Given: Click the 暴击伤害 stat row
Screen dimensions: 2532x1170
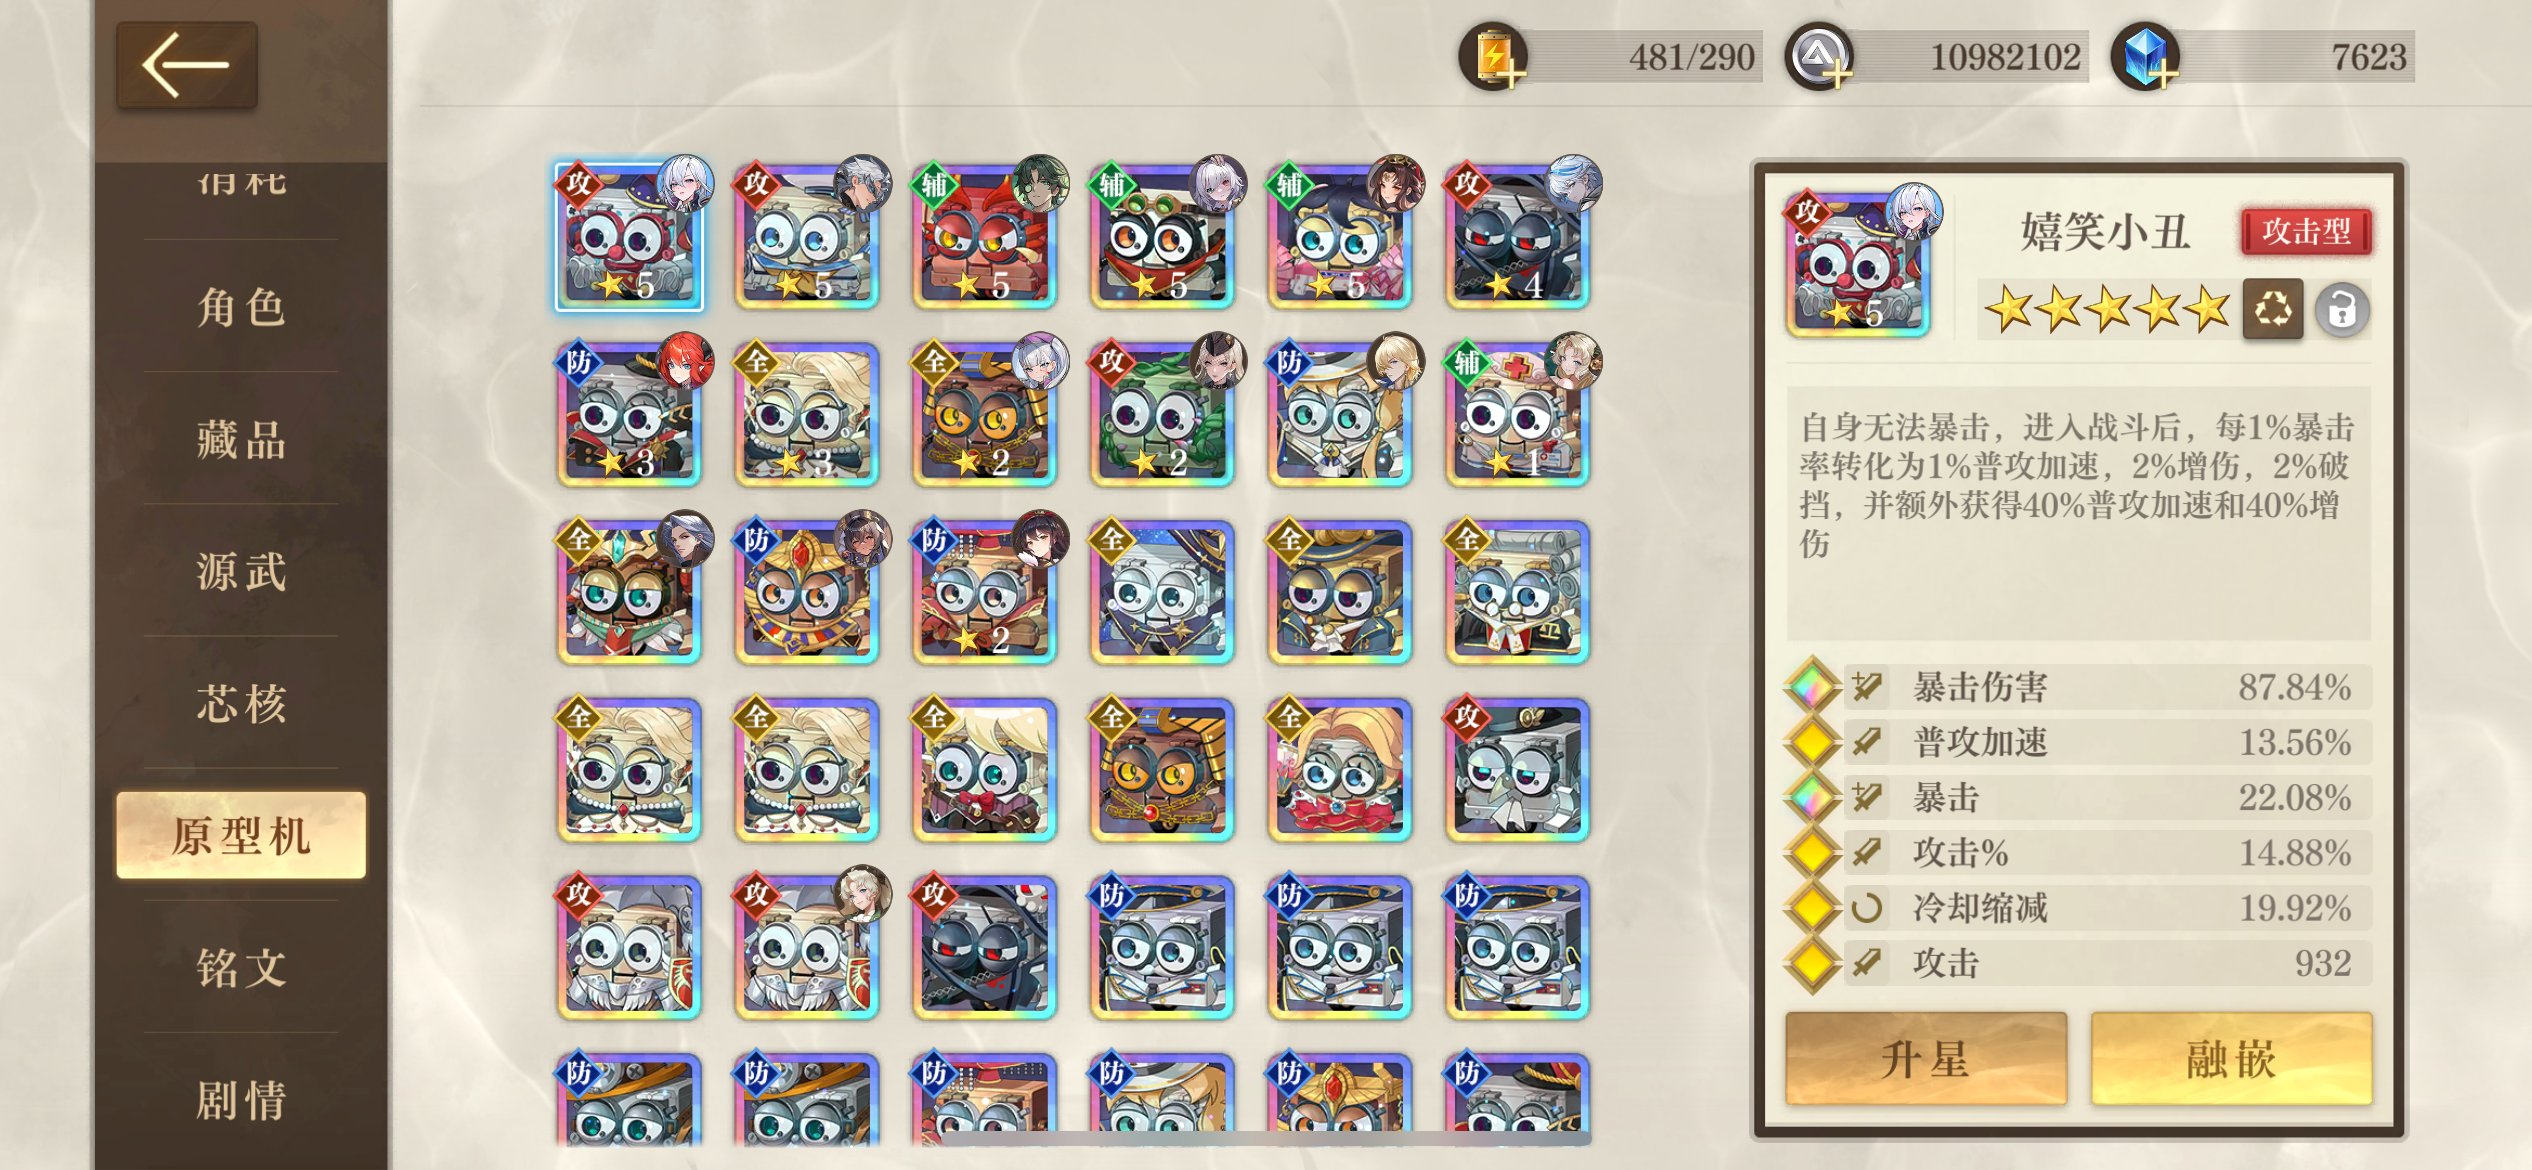Looking at the screenshot, I should pos(2078,687).
